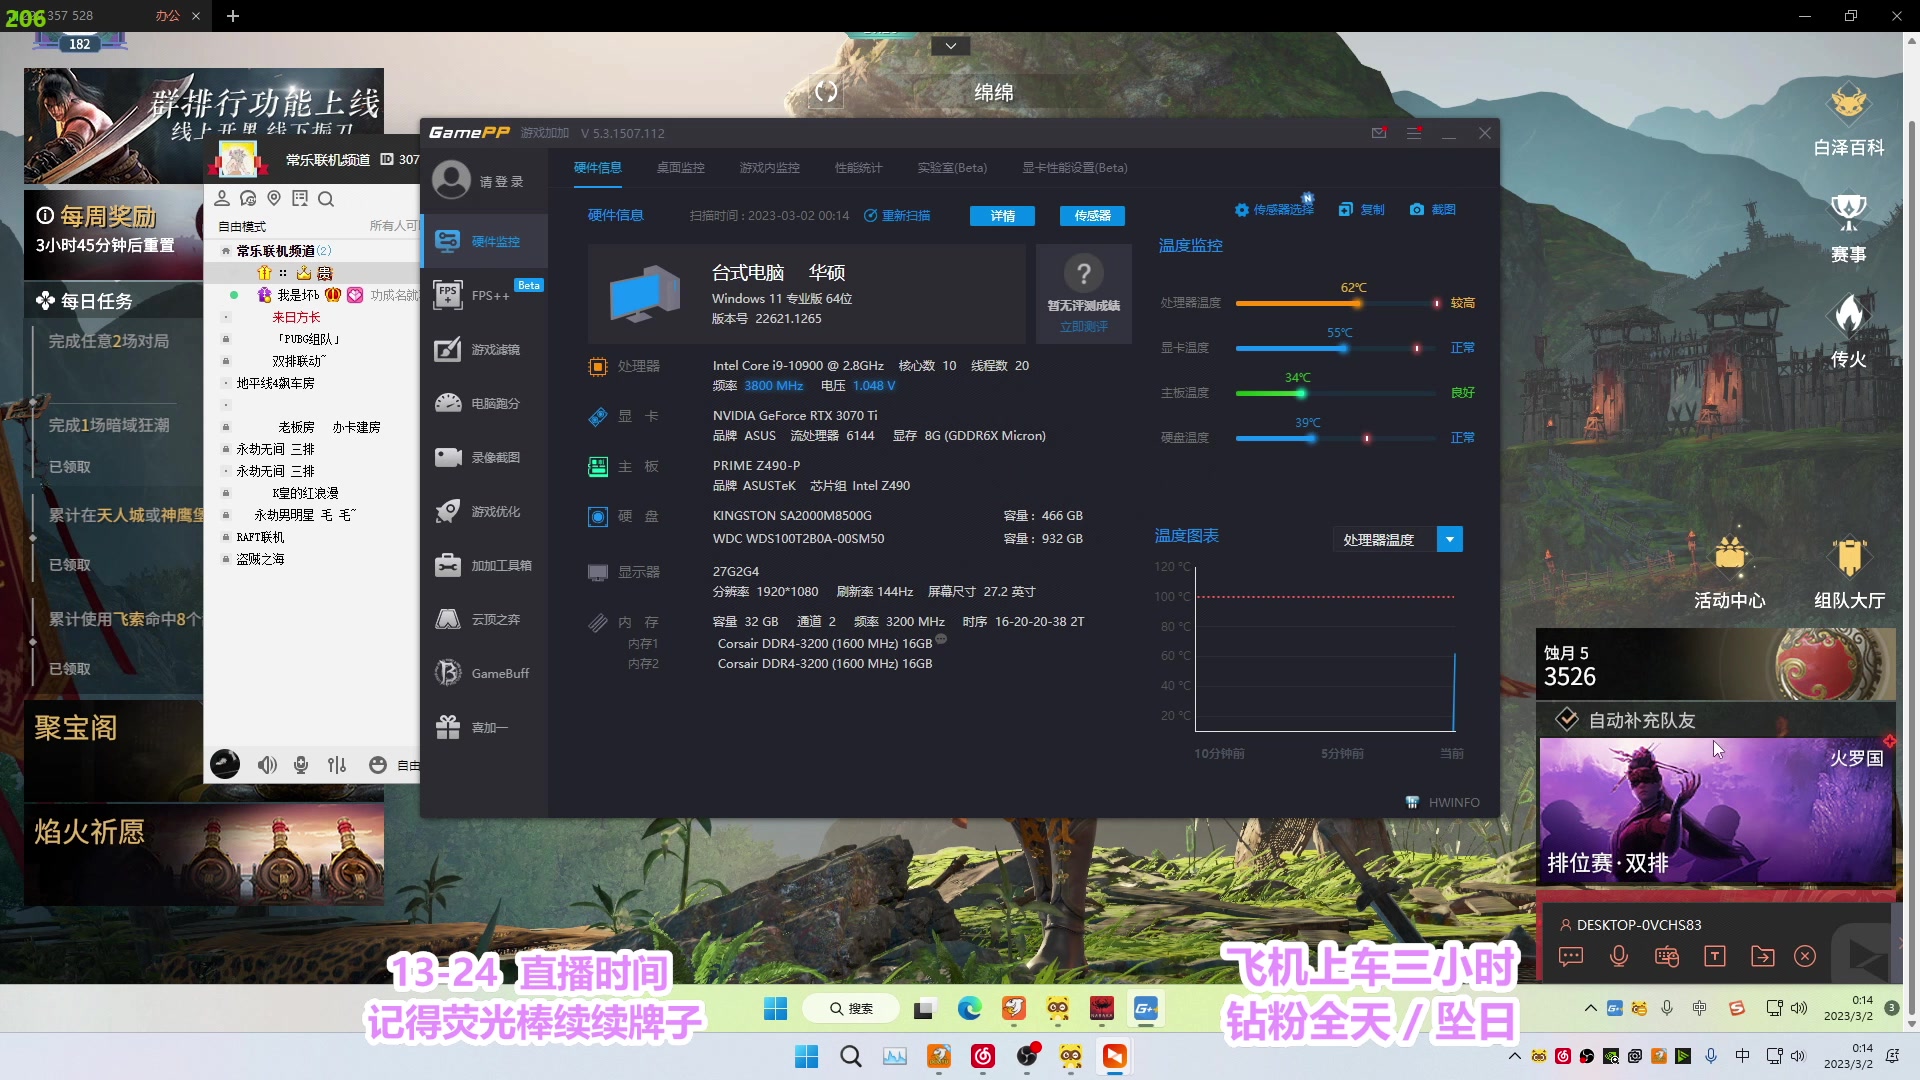Click the chat bubble icon under DESKTOP-0VCHS83
Image resolution: width=1920 pixels, height=1080 pixels.
click(1571, 957)
